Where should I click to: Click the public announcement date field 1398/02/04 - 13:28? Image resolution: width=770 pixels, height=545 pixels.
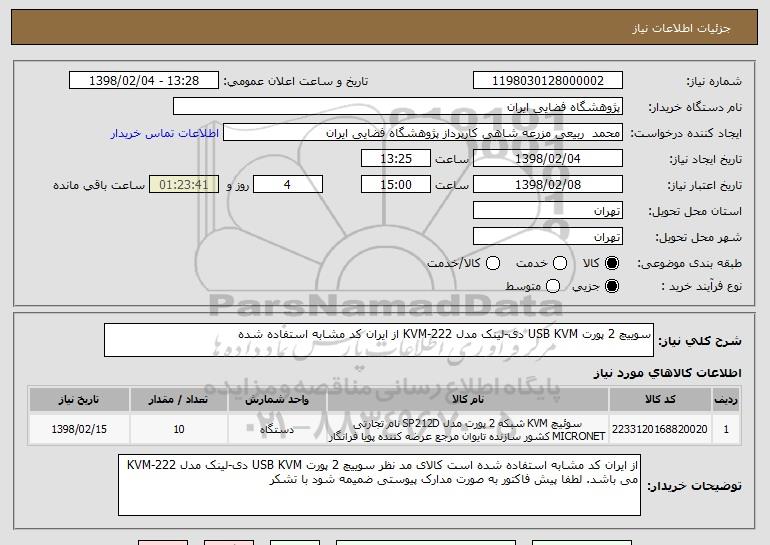coord(144,81)
